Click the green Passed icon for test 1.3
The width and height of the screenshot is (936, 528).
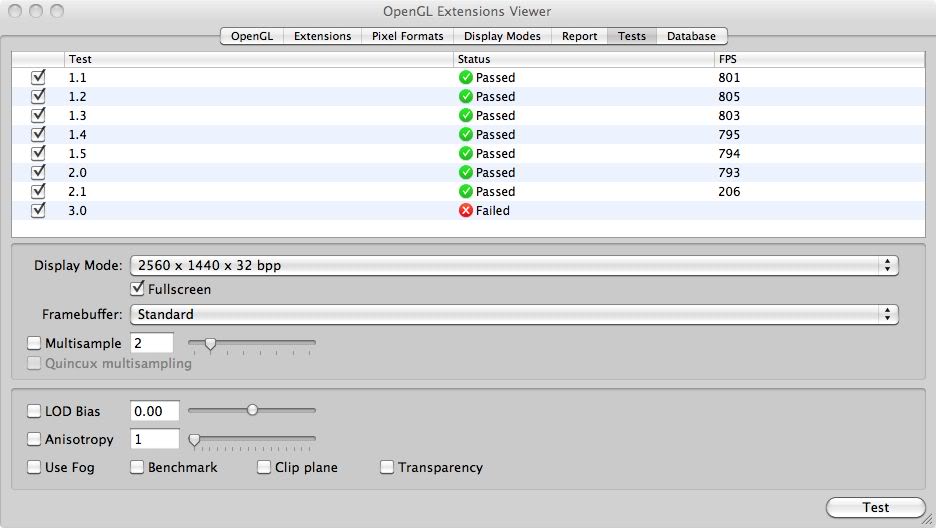466,116
